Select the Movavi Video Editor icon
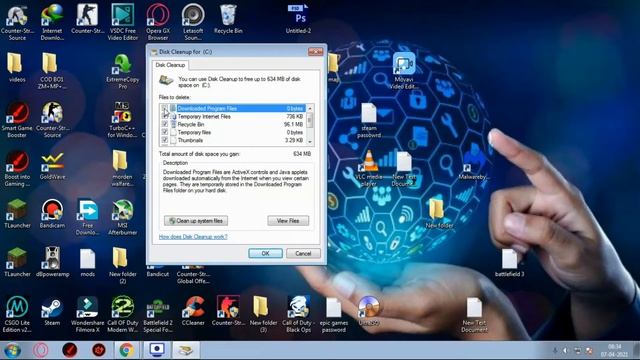640x360 pixels. [404, 71]
